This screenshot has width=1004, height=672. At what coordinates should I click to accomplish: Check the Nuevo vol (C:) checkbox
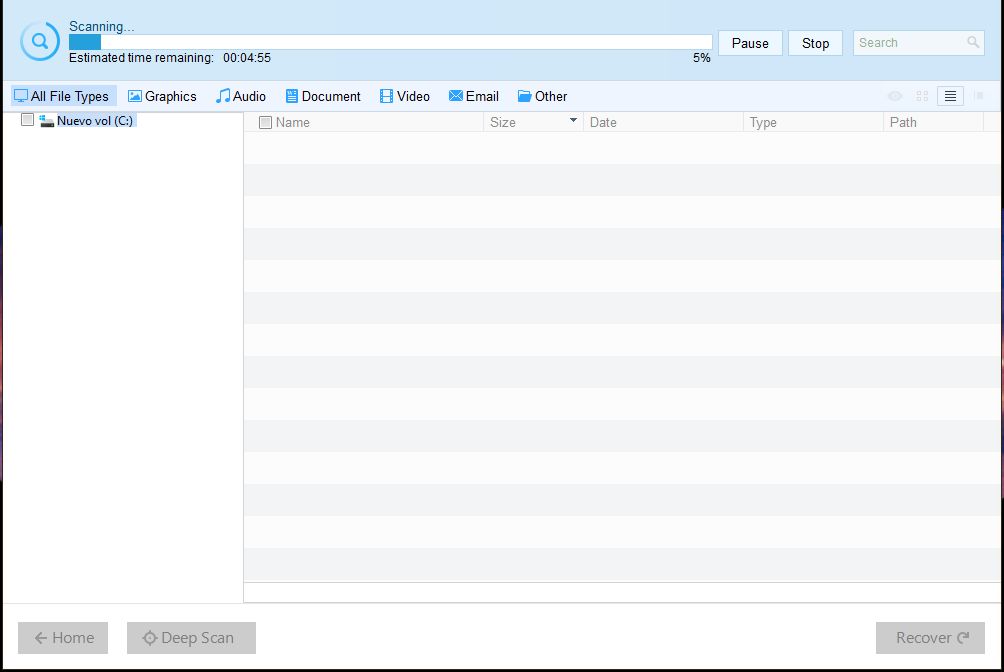pyautogui.click(x=27, y=119)
